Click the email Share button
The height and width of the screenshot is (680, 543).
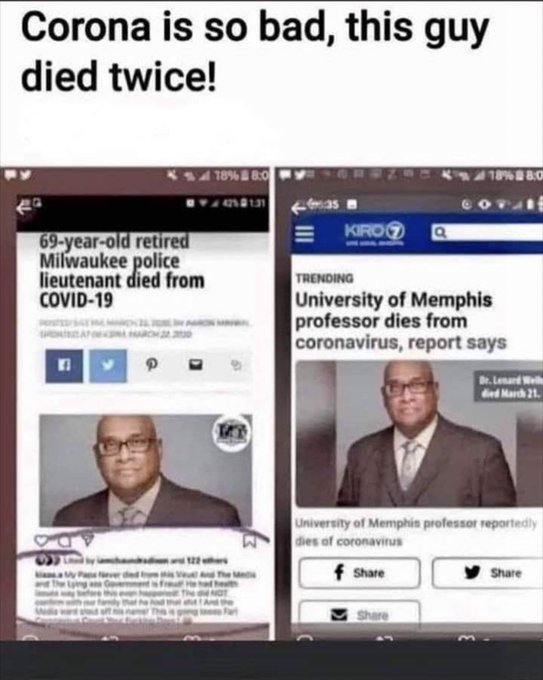coord(359,613)
